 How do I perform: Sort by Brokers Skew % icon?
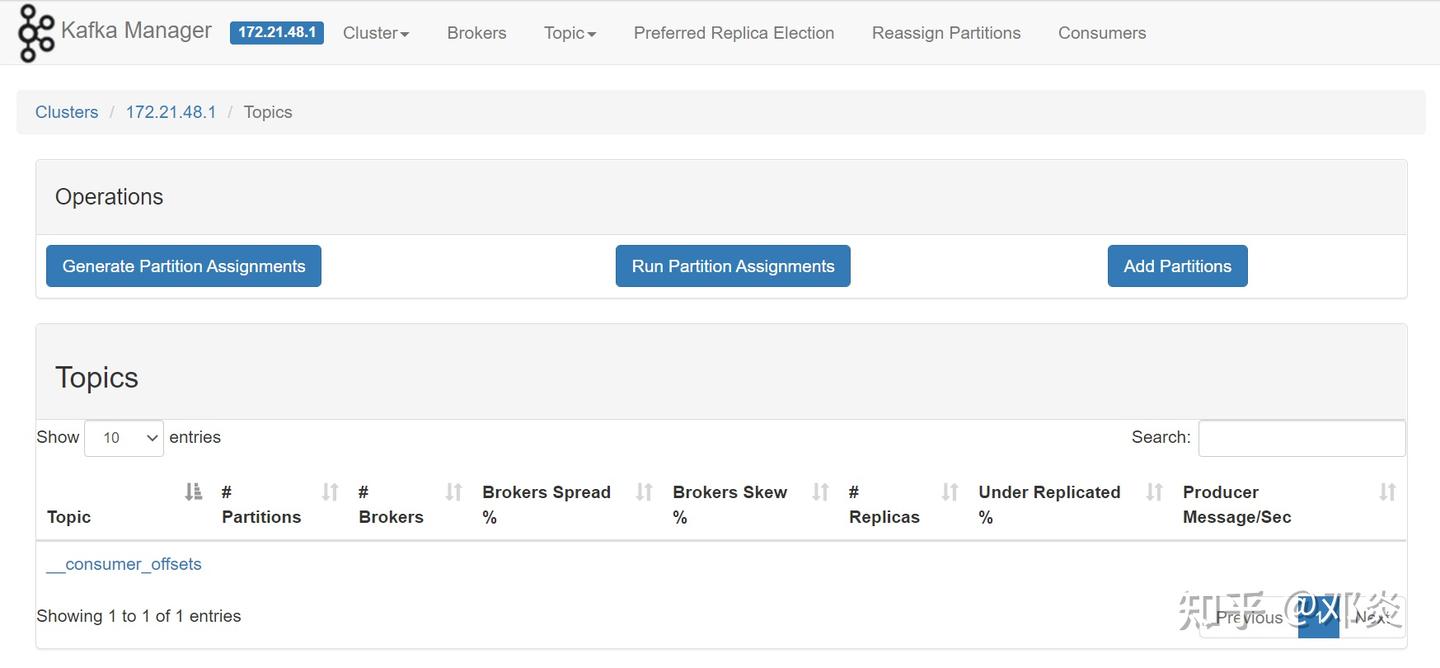[x=821, y=492]
